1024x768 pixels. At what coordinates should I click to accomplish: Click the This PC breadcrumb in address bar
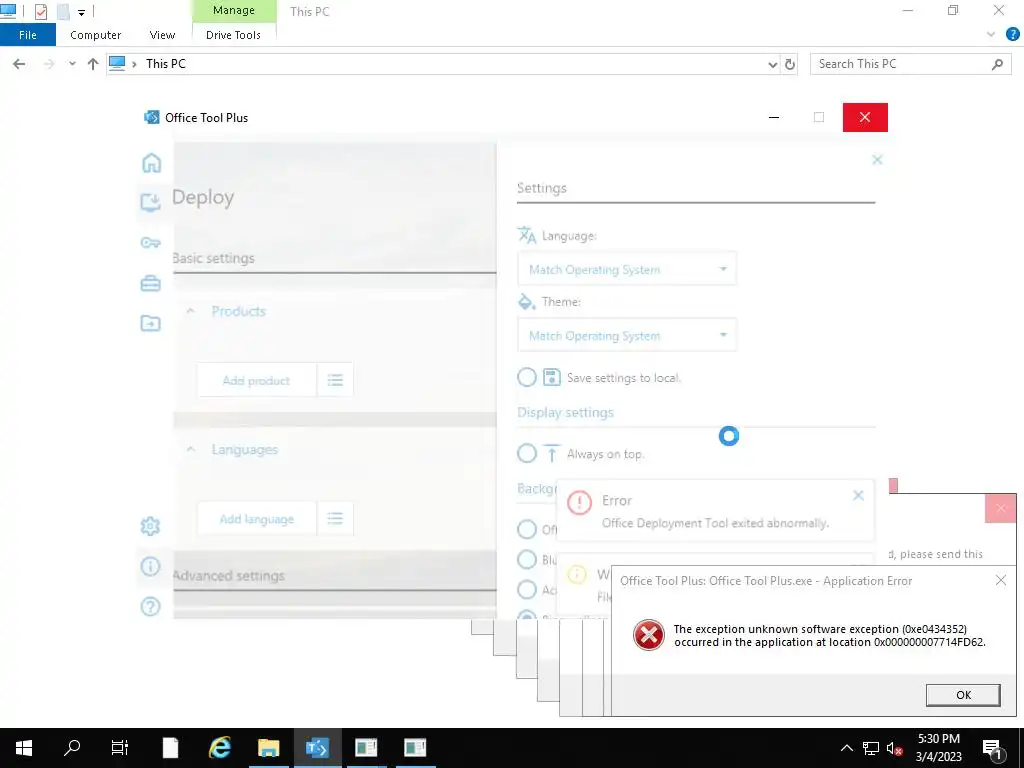pos(165,64)
